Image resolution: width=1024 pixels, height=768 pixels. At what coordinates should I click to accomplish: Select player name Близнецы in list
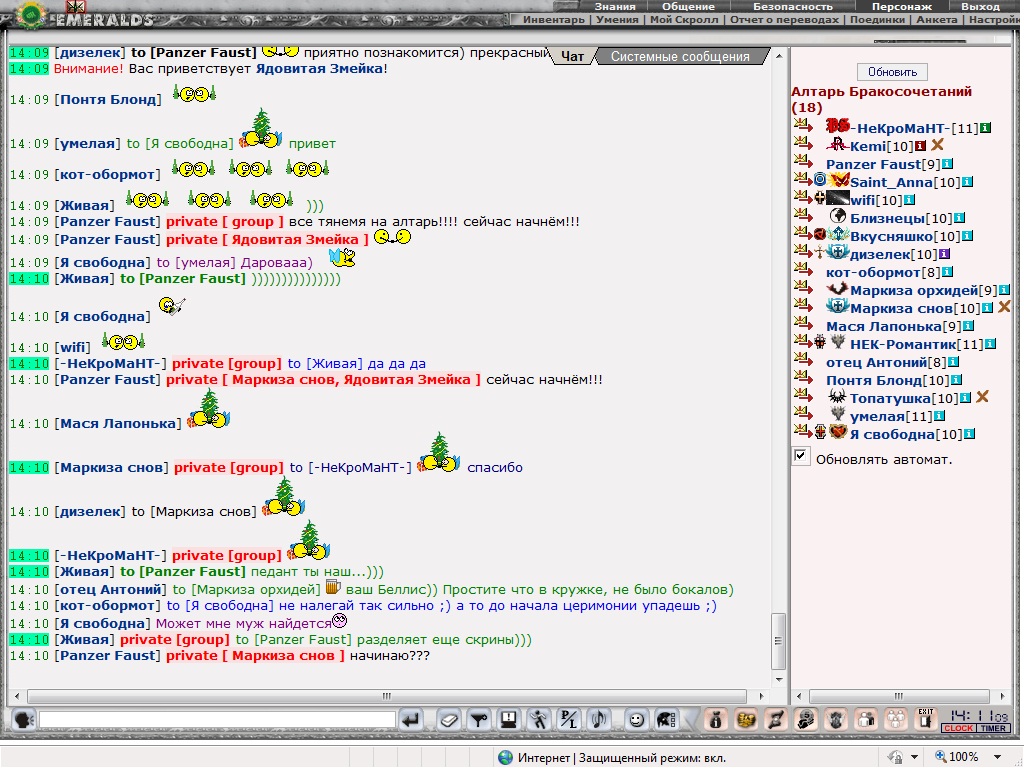coord(887,218)
